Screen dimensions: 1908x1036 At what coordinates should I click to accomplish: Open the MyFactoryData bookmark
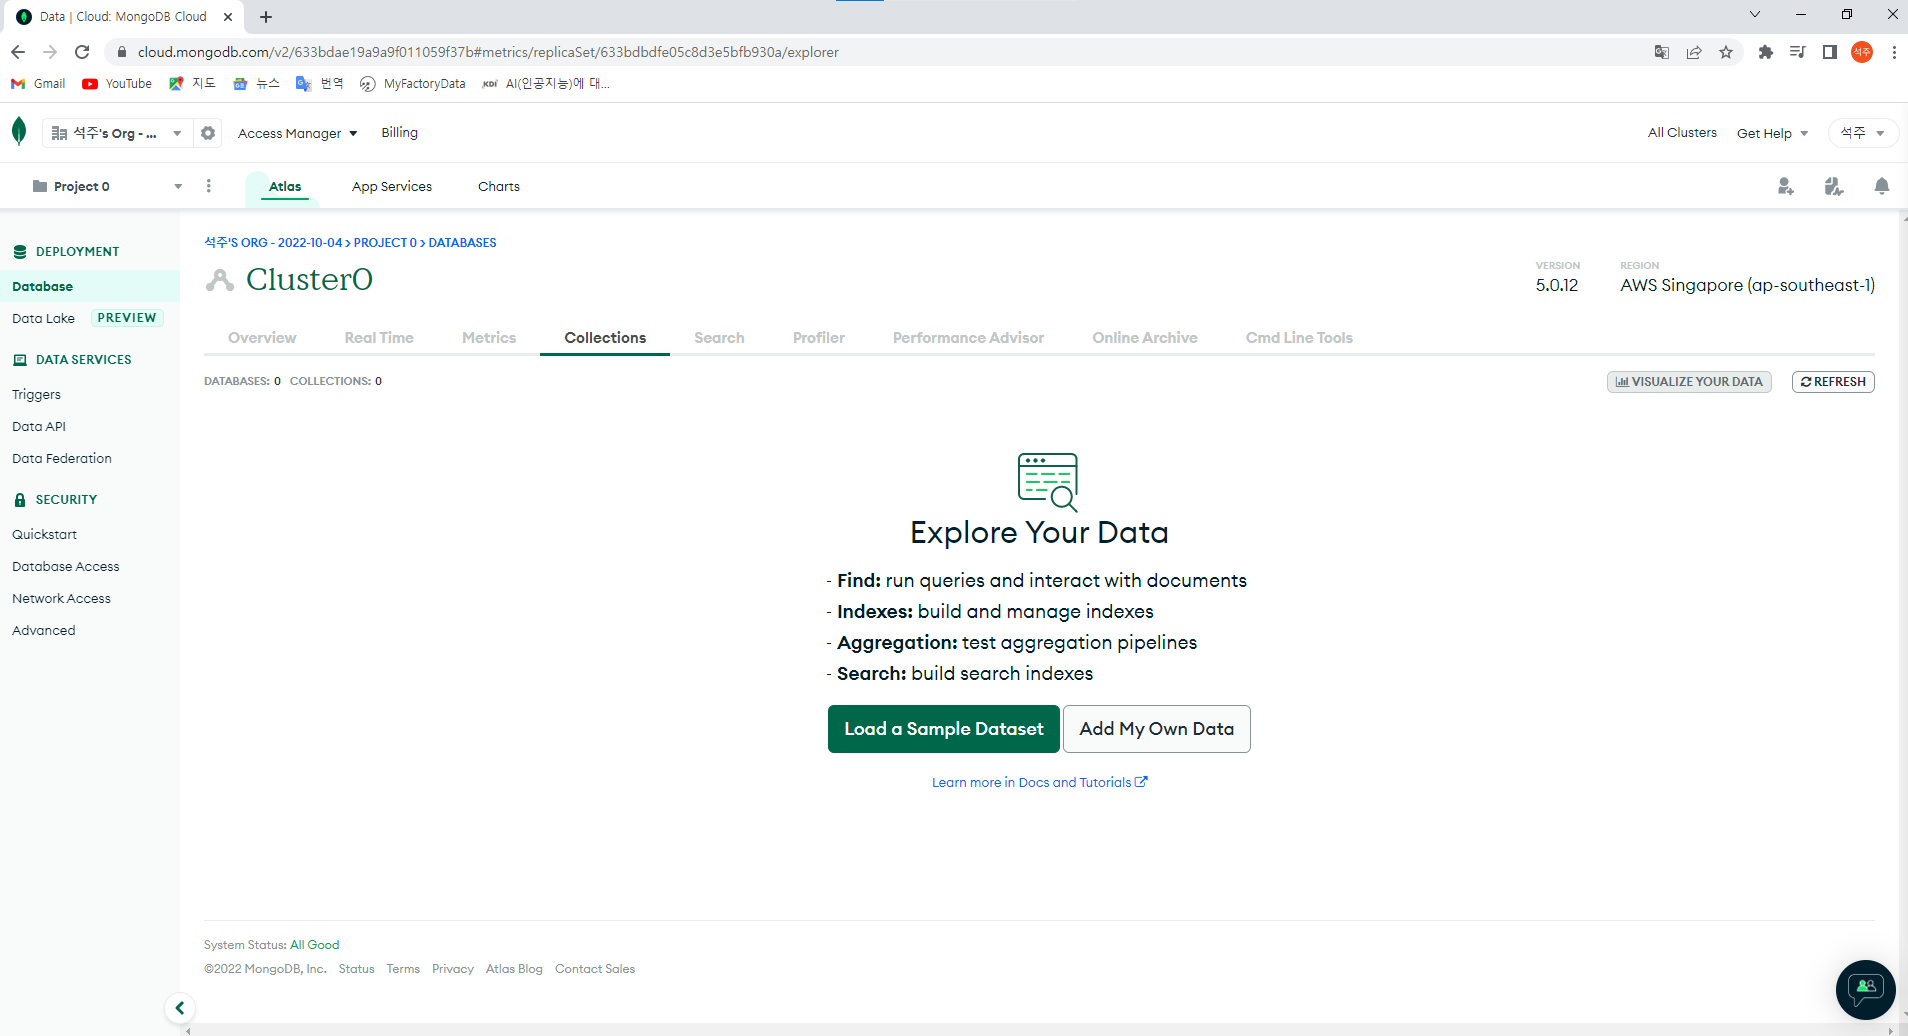click(412, 84)
